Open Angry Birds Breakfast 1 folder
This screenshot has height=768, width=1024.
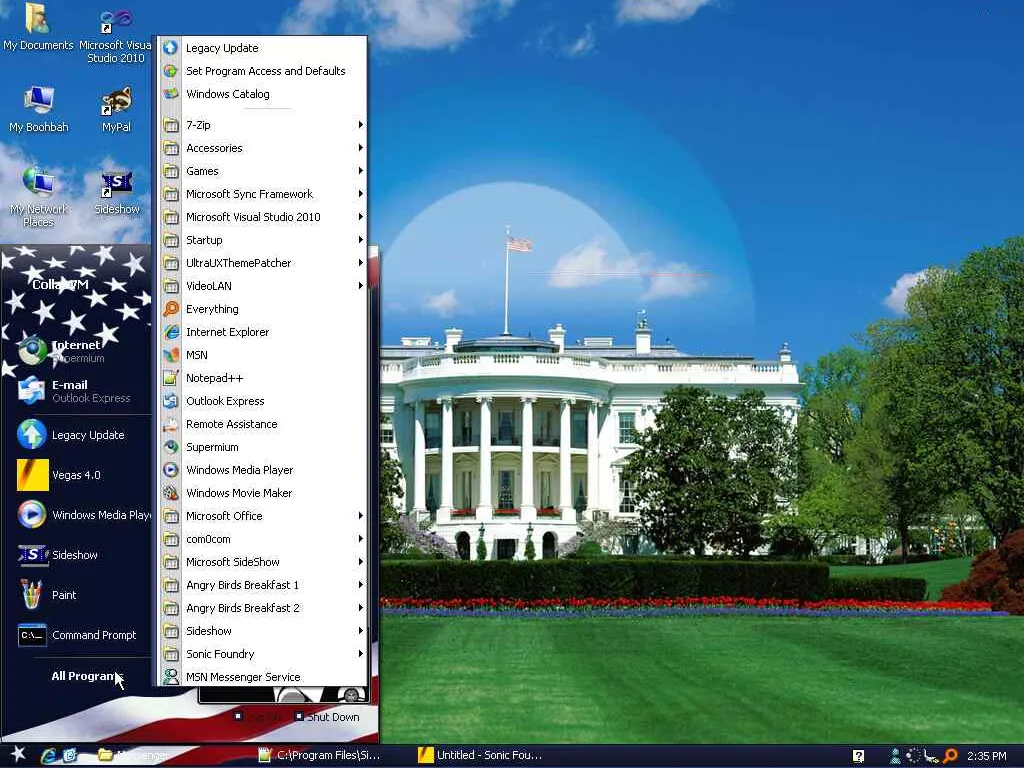(261, 585)
